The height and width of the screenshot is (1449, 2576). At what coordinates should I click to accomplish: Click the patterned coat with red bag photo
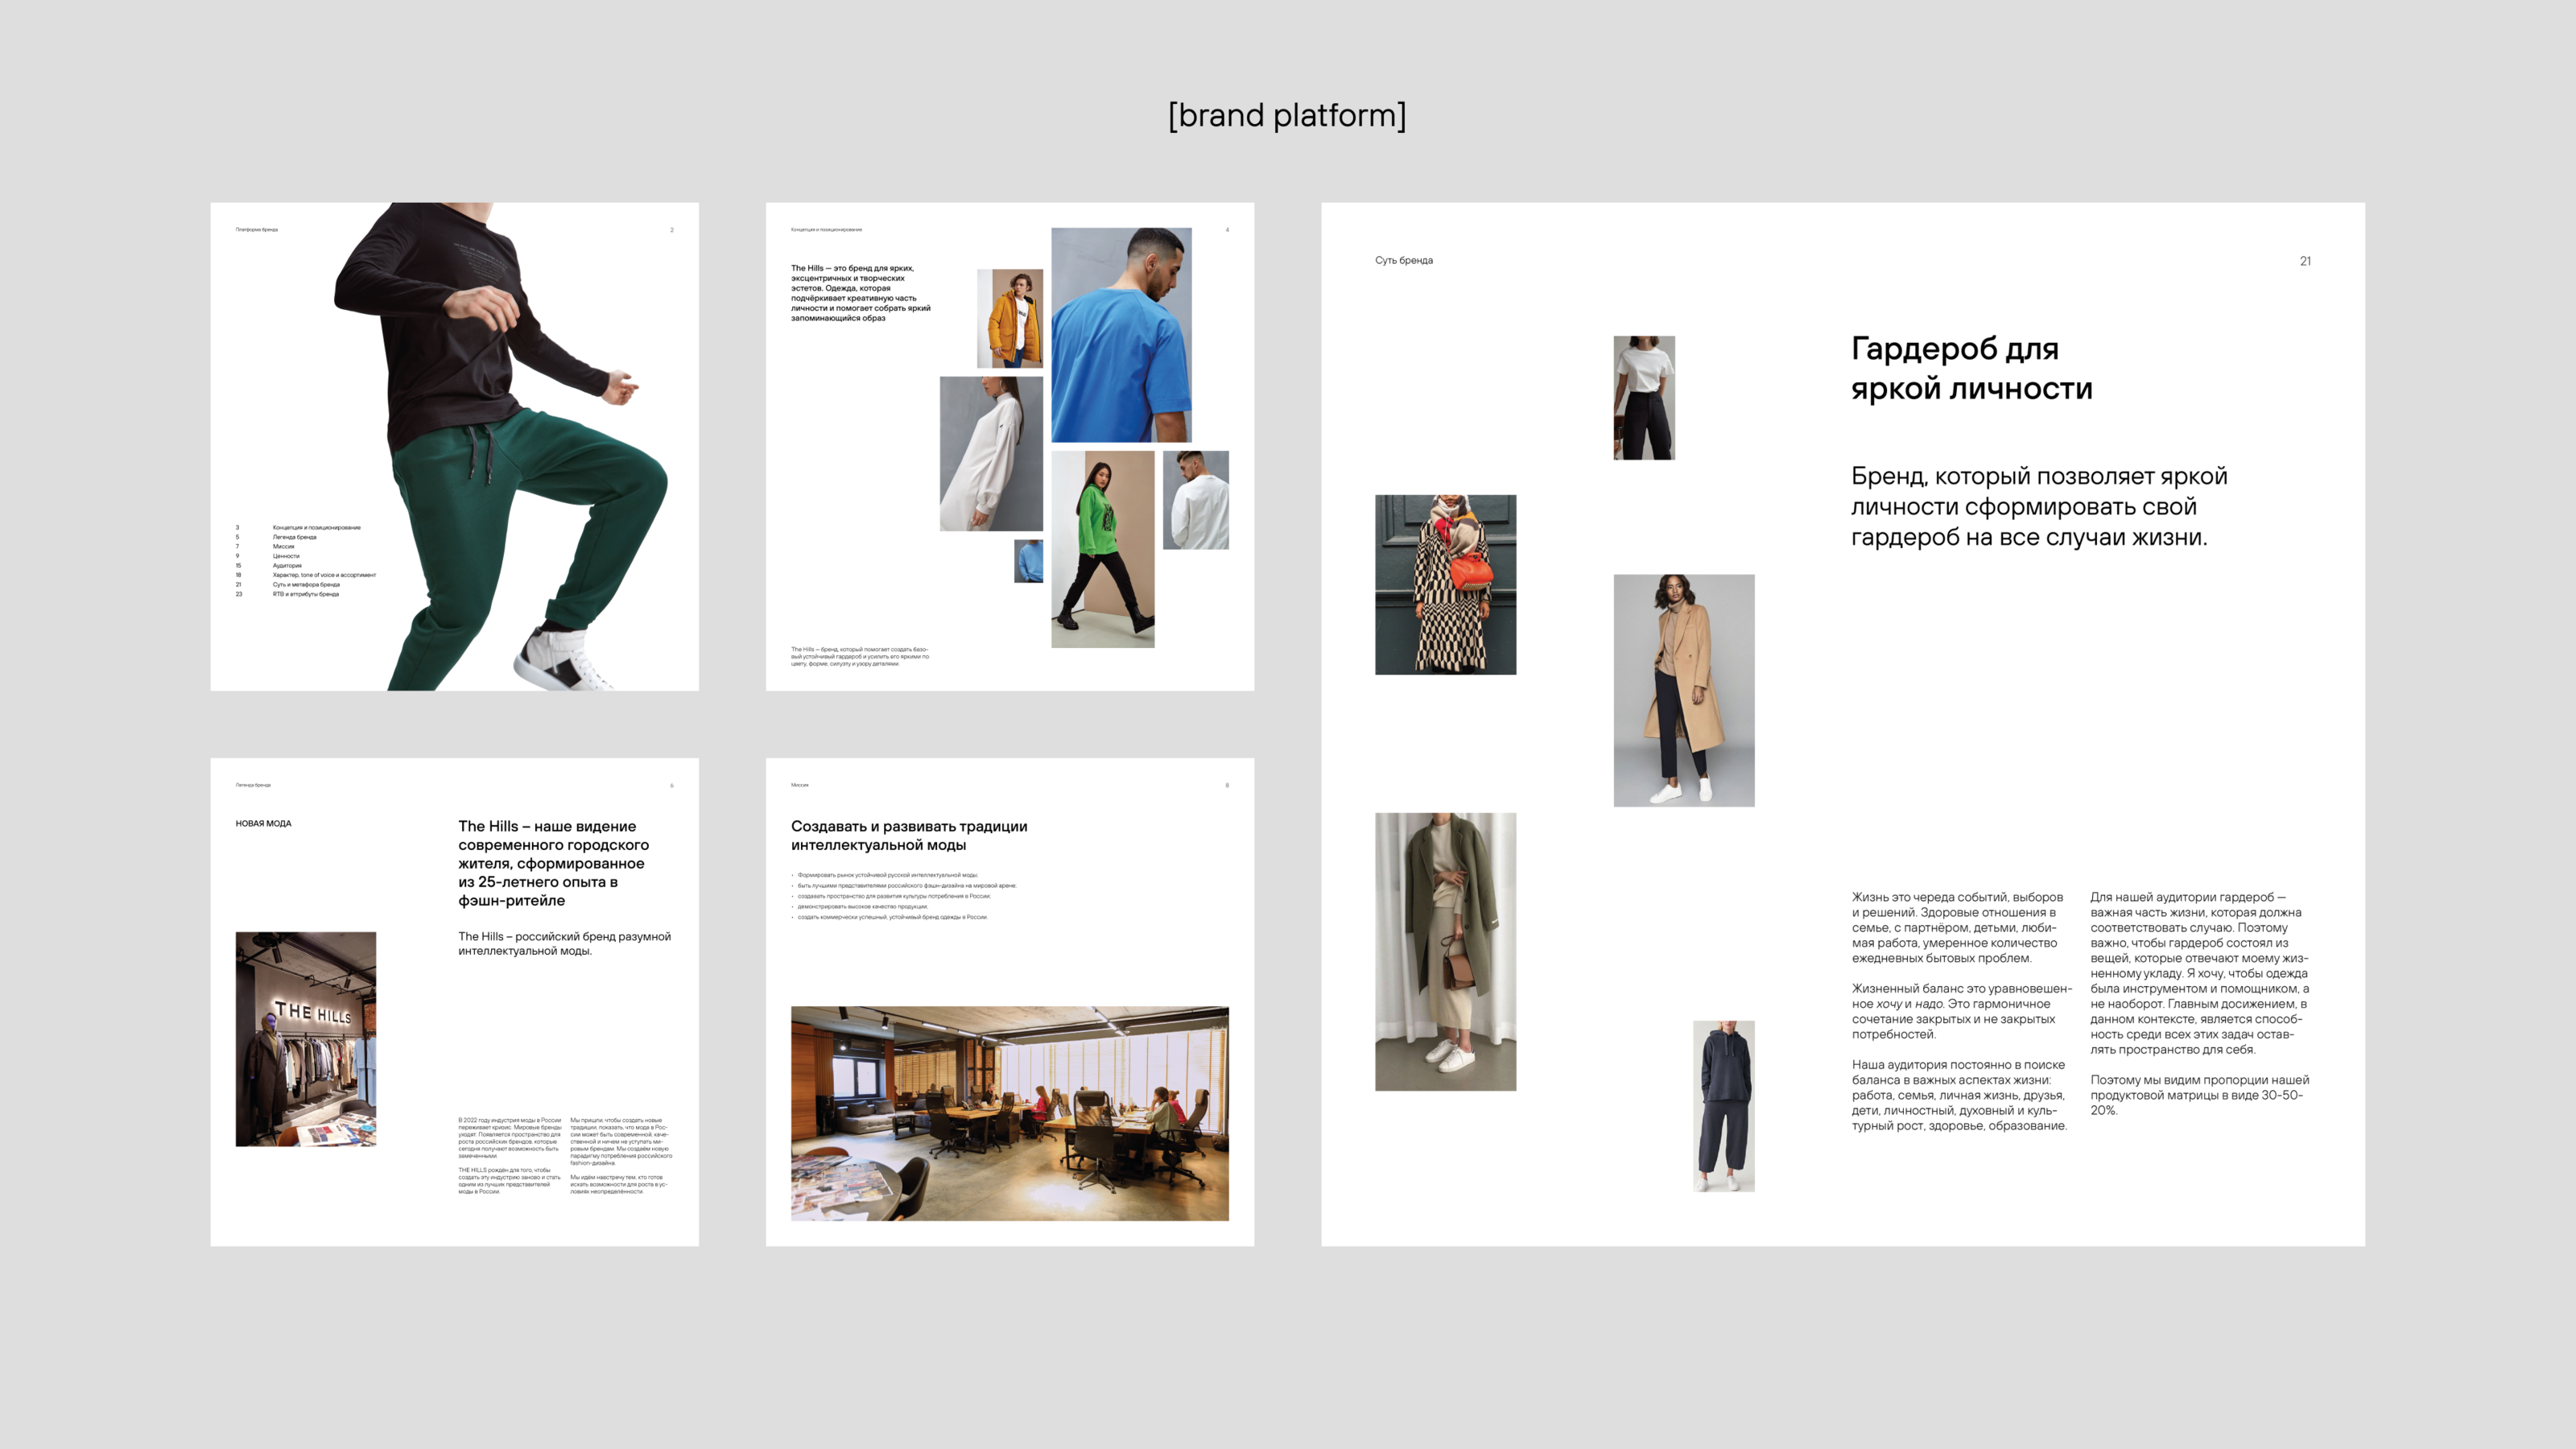[x=1444, y=584]
